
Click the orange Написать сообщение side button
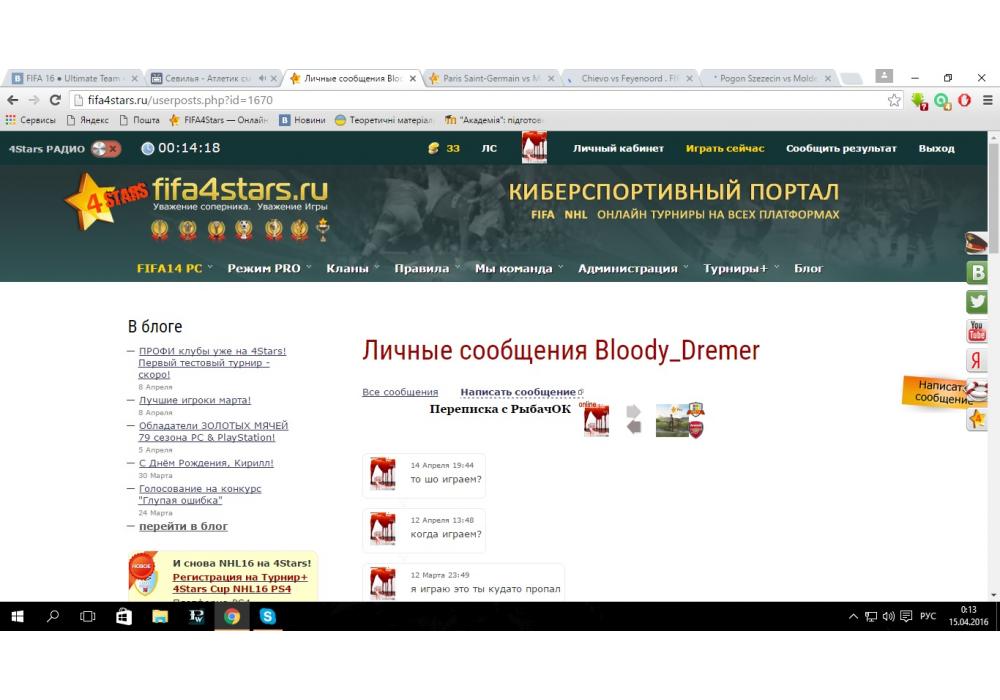940,392
